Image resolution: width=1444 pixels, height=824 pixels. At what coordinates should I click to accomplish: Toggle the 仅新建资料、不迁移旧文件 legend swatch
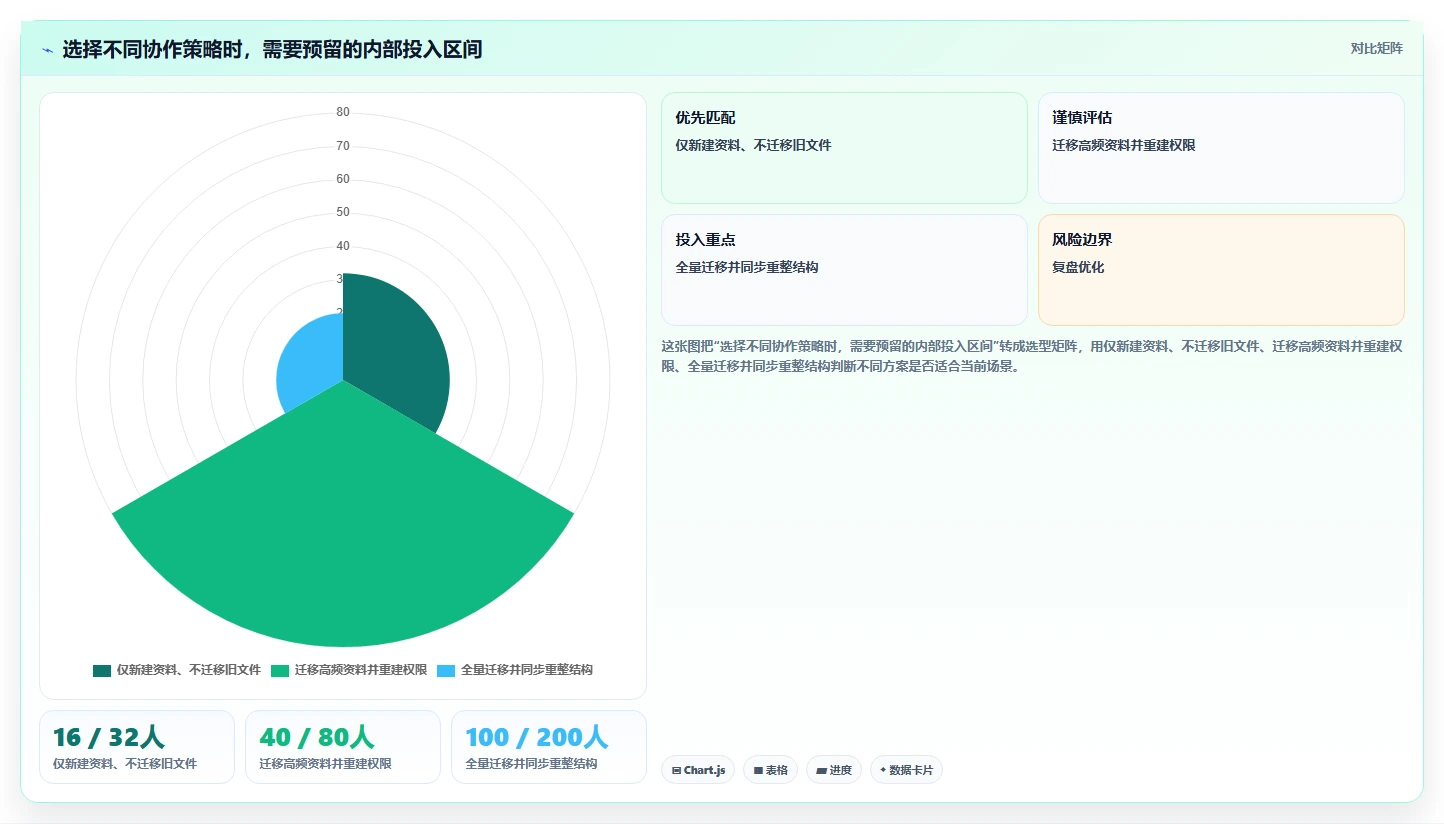[x=102, y=670]
